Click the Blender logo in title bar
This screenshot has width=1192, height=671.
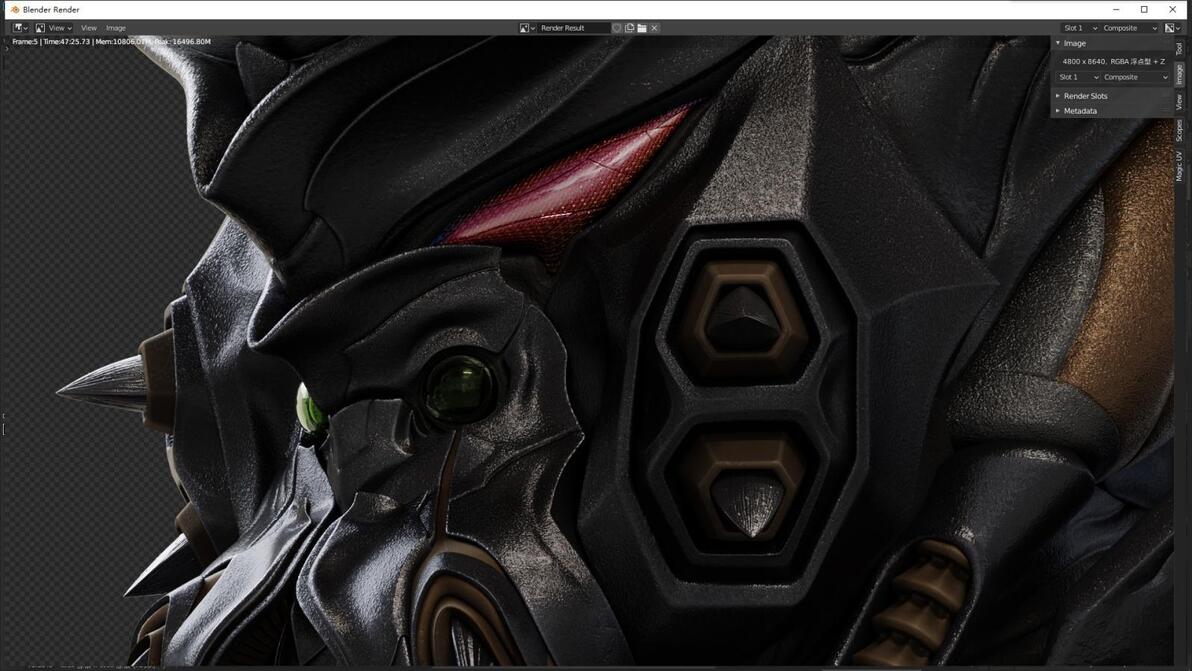point(14,9)
